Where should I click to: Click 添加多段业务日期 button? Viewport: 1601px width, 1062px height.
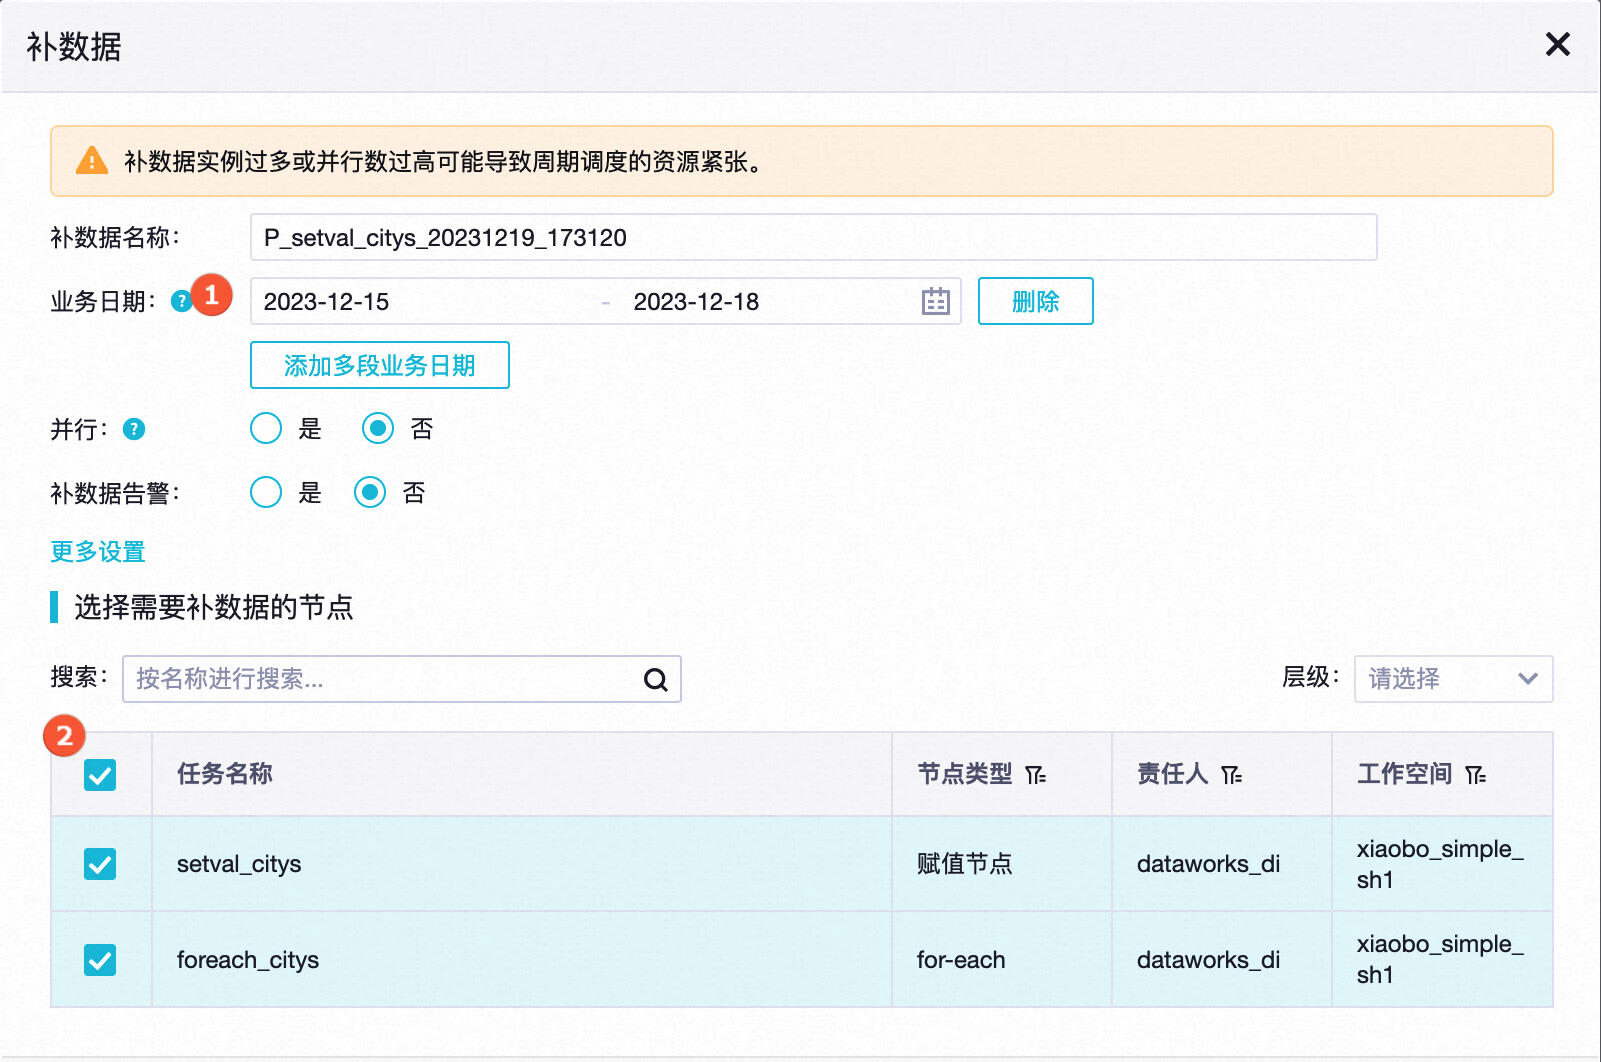point(380,365)
